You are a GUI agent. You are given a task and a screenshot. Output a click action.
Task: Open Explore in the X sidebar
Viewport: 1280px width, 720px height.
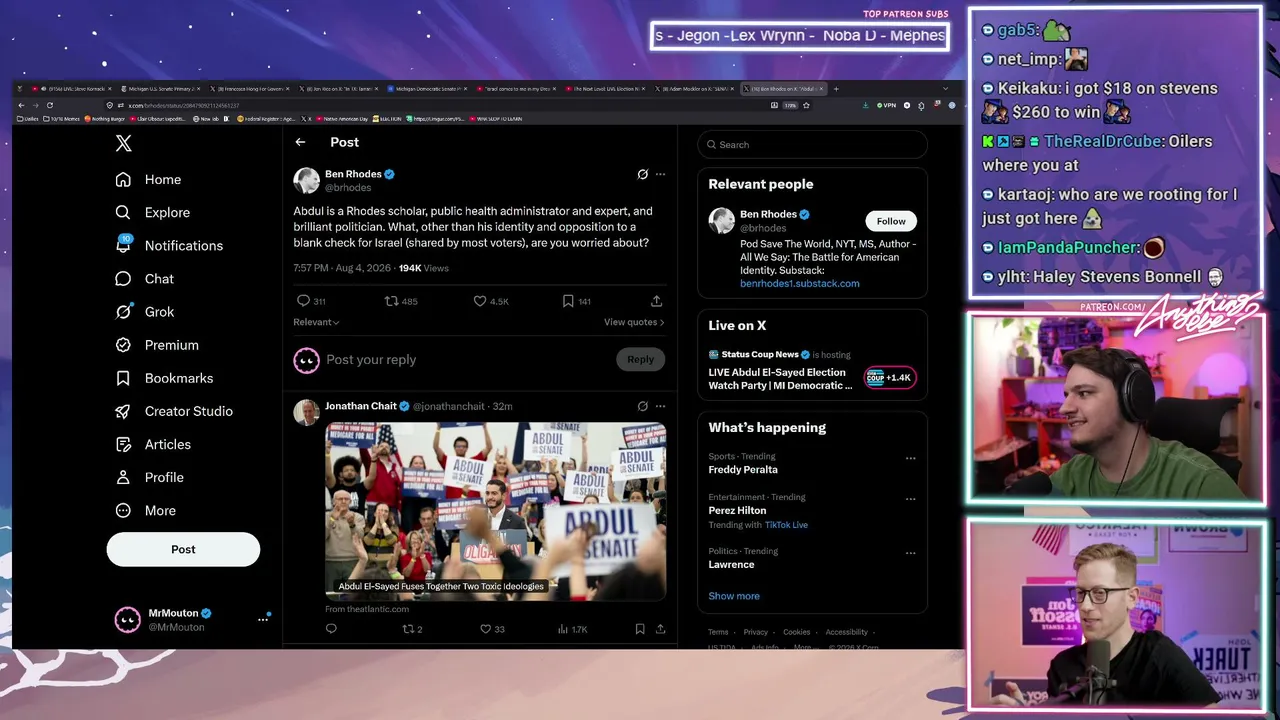click(x=152, y=212)
